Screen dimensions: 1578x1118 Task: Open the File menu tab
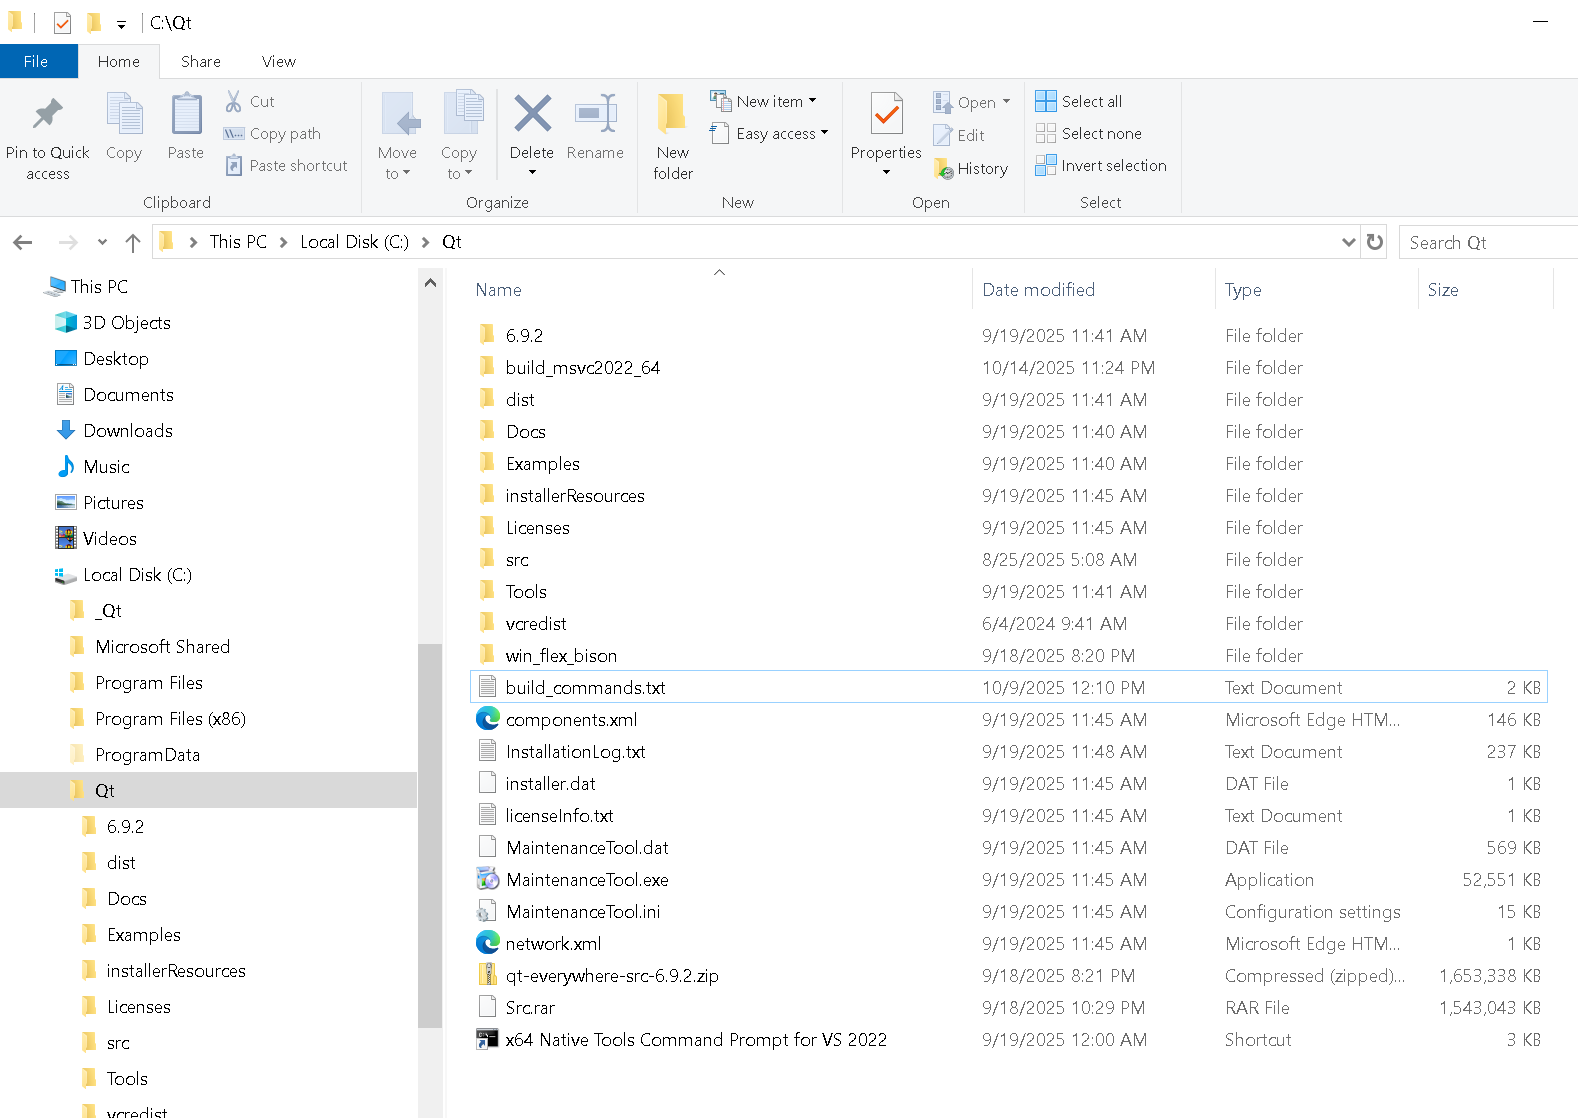(36, 61)
